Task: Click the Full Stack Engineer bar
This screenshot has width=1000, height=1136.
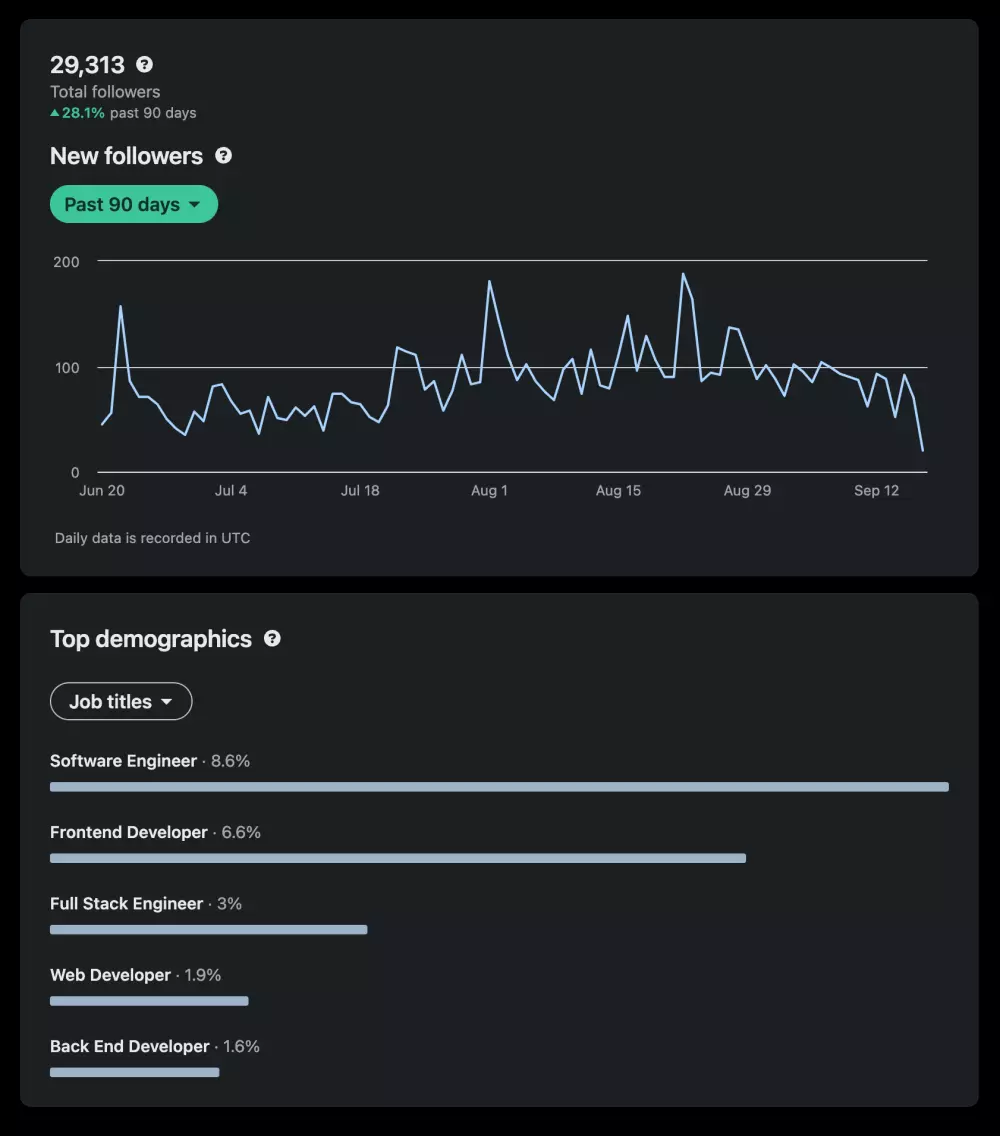Action: (x=208, y=930)
